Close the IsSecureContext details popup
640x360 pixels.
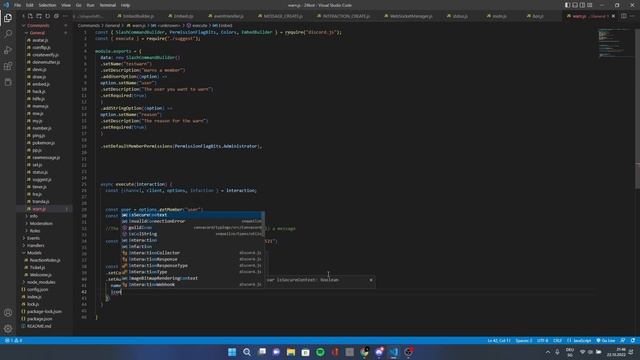coord(371,280)
